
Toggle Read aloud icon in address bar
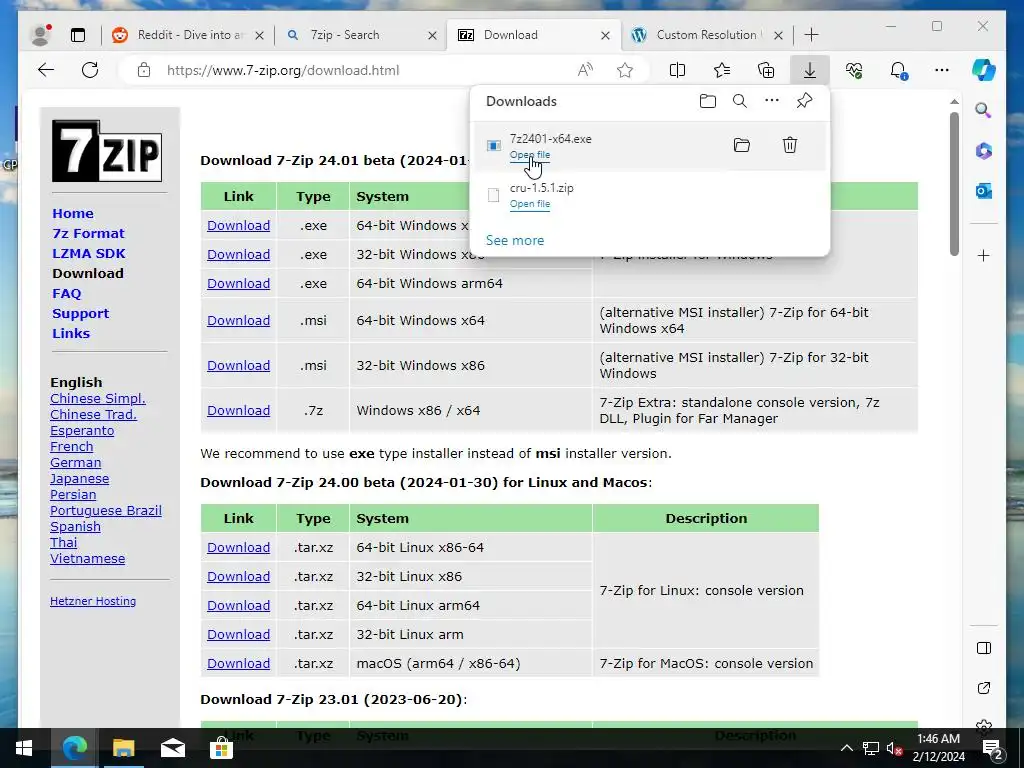(x=585, y=70)
